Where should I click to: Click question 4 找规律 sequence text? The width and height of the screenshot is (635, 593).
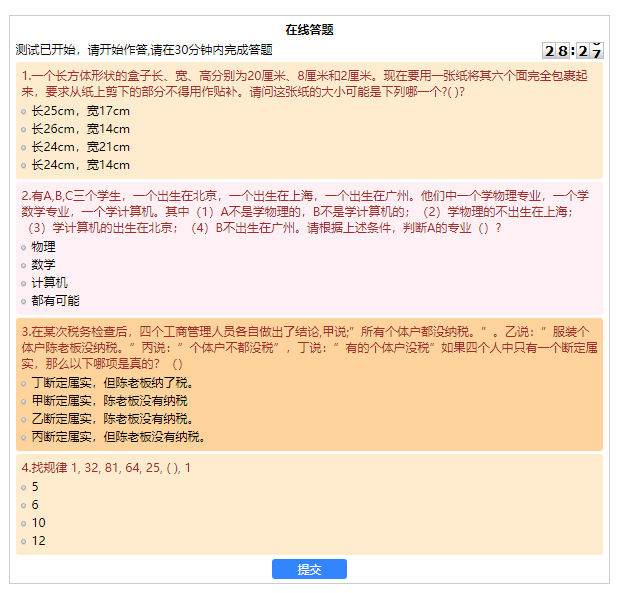pyautogui.click(x=106, y=468)
